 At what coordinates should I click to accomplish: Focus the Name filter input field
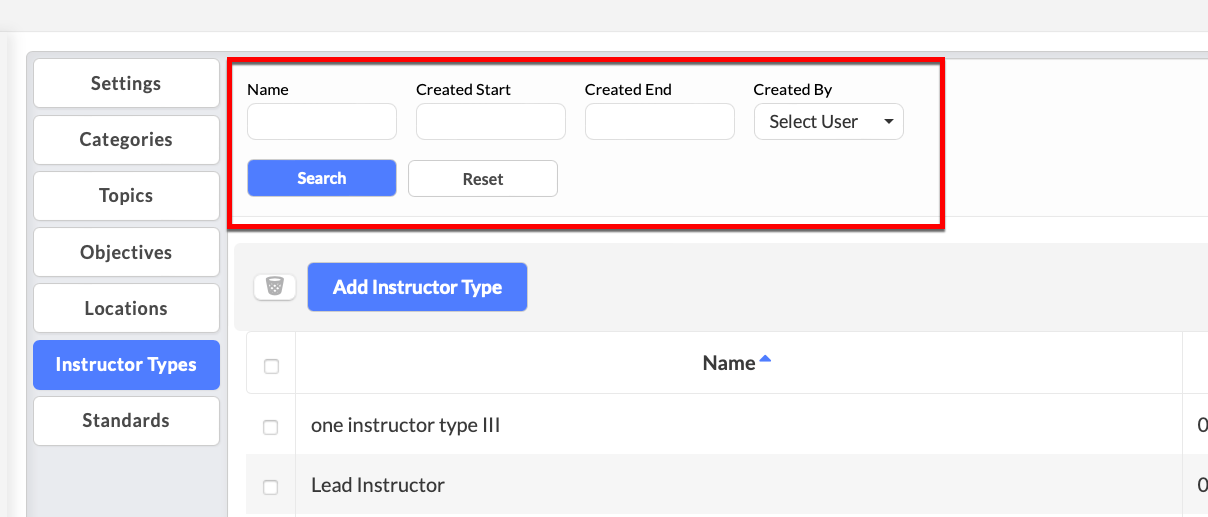(x=322, y=122)
